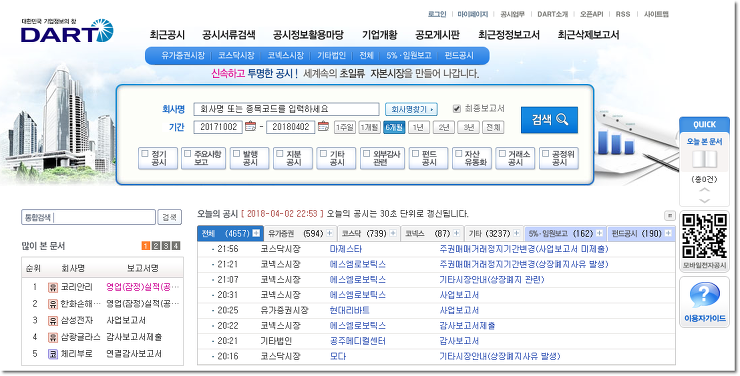Click the QUICK panel down arrow
Viewport: 740px width, 376px height.
pos(704,201)
